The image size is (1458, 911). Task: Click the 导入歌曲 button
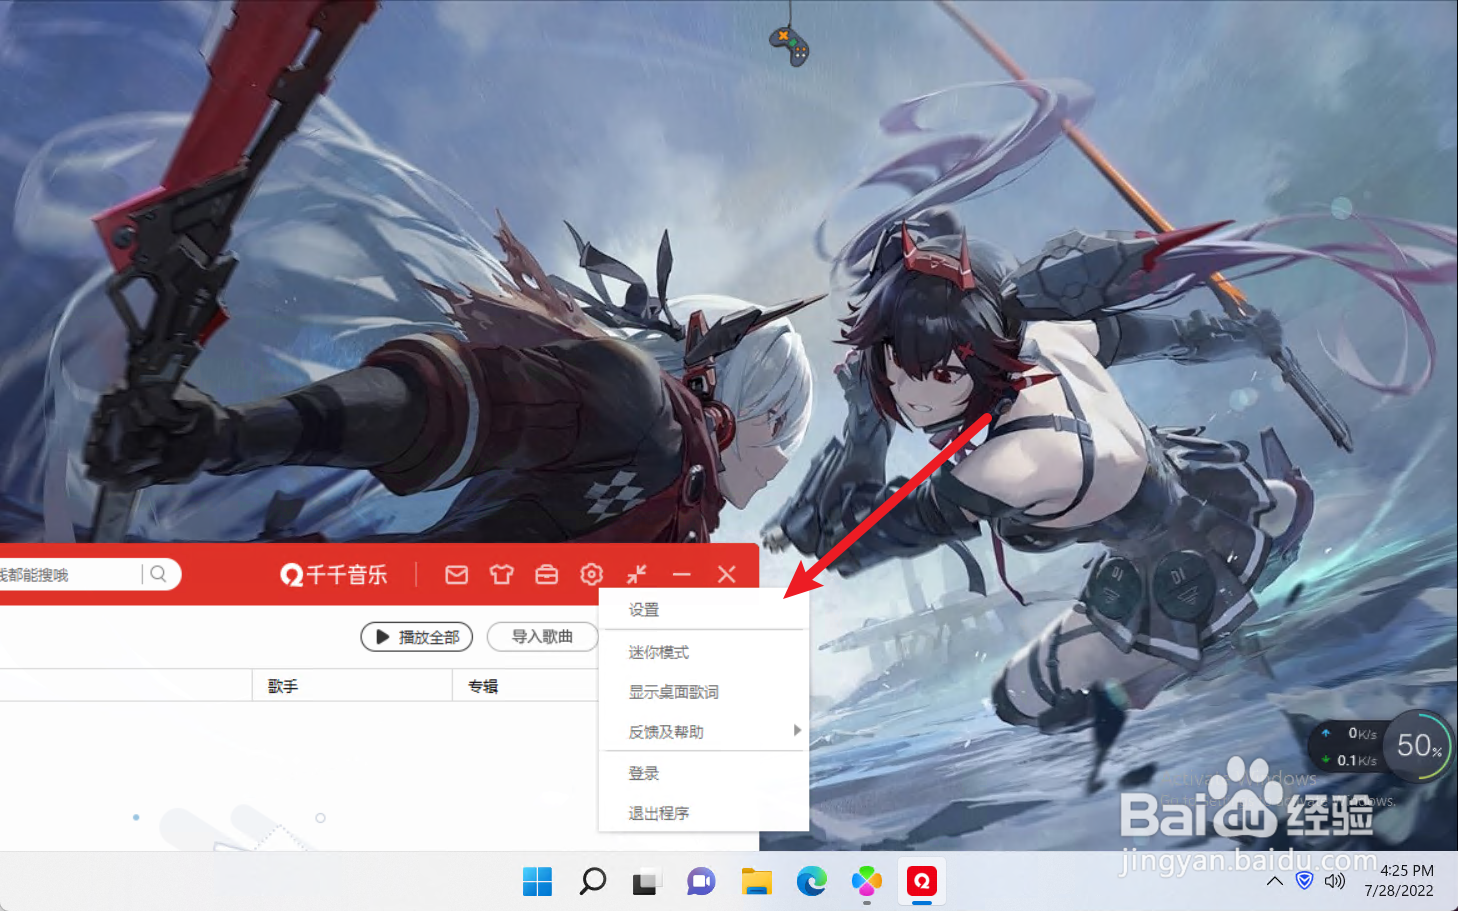tap(542, 637)
